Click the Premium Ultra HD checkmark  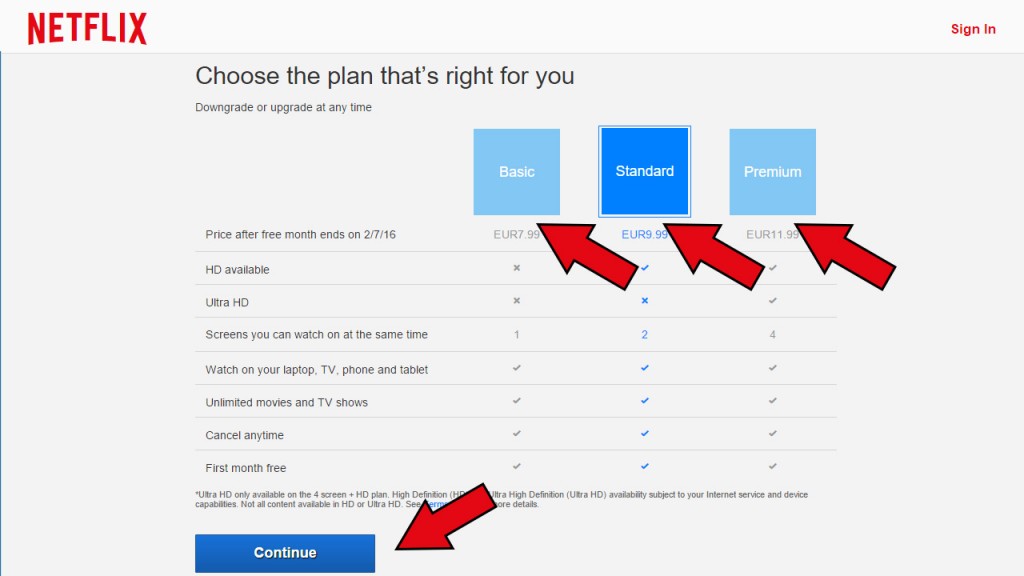pos(773,300)
